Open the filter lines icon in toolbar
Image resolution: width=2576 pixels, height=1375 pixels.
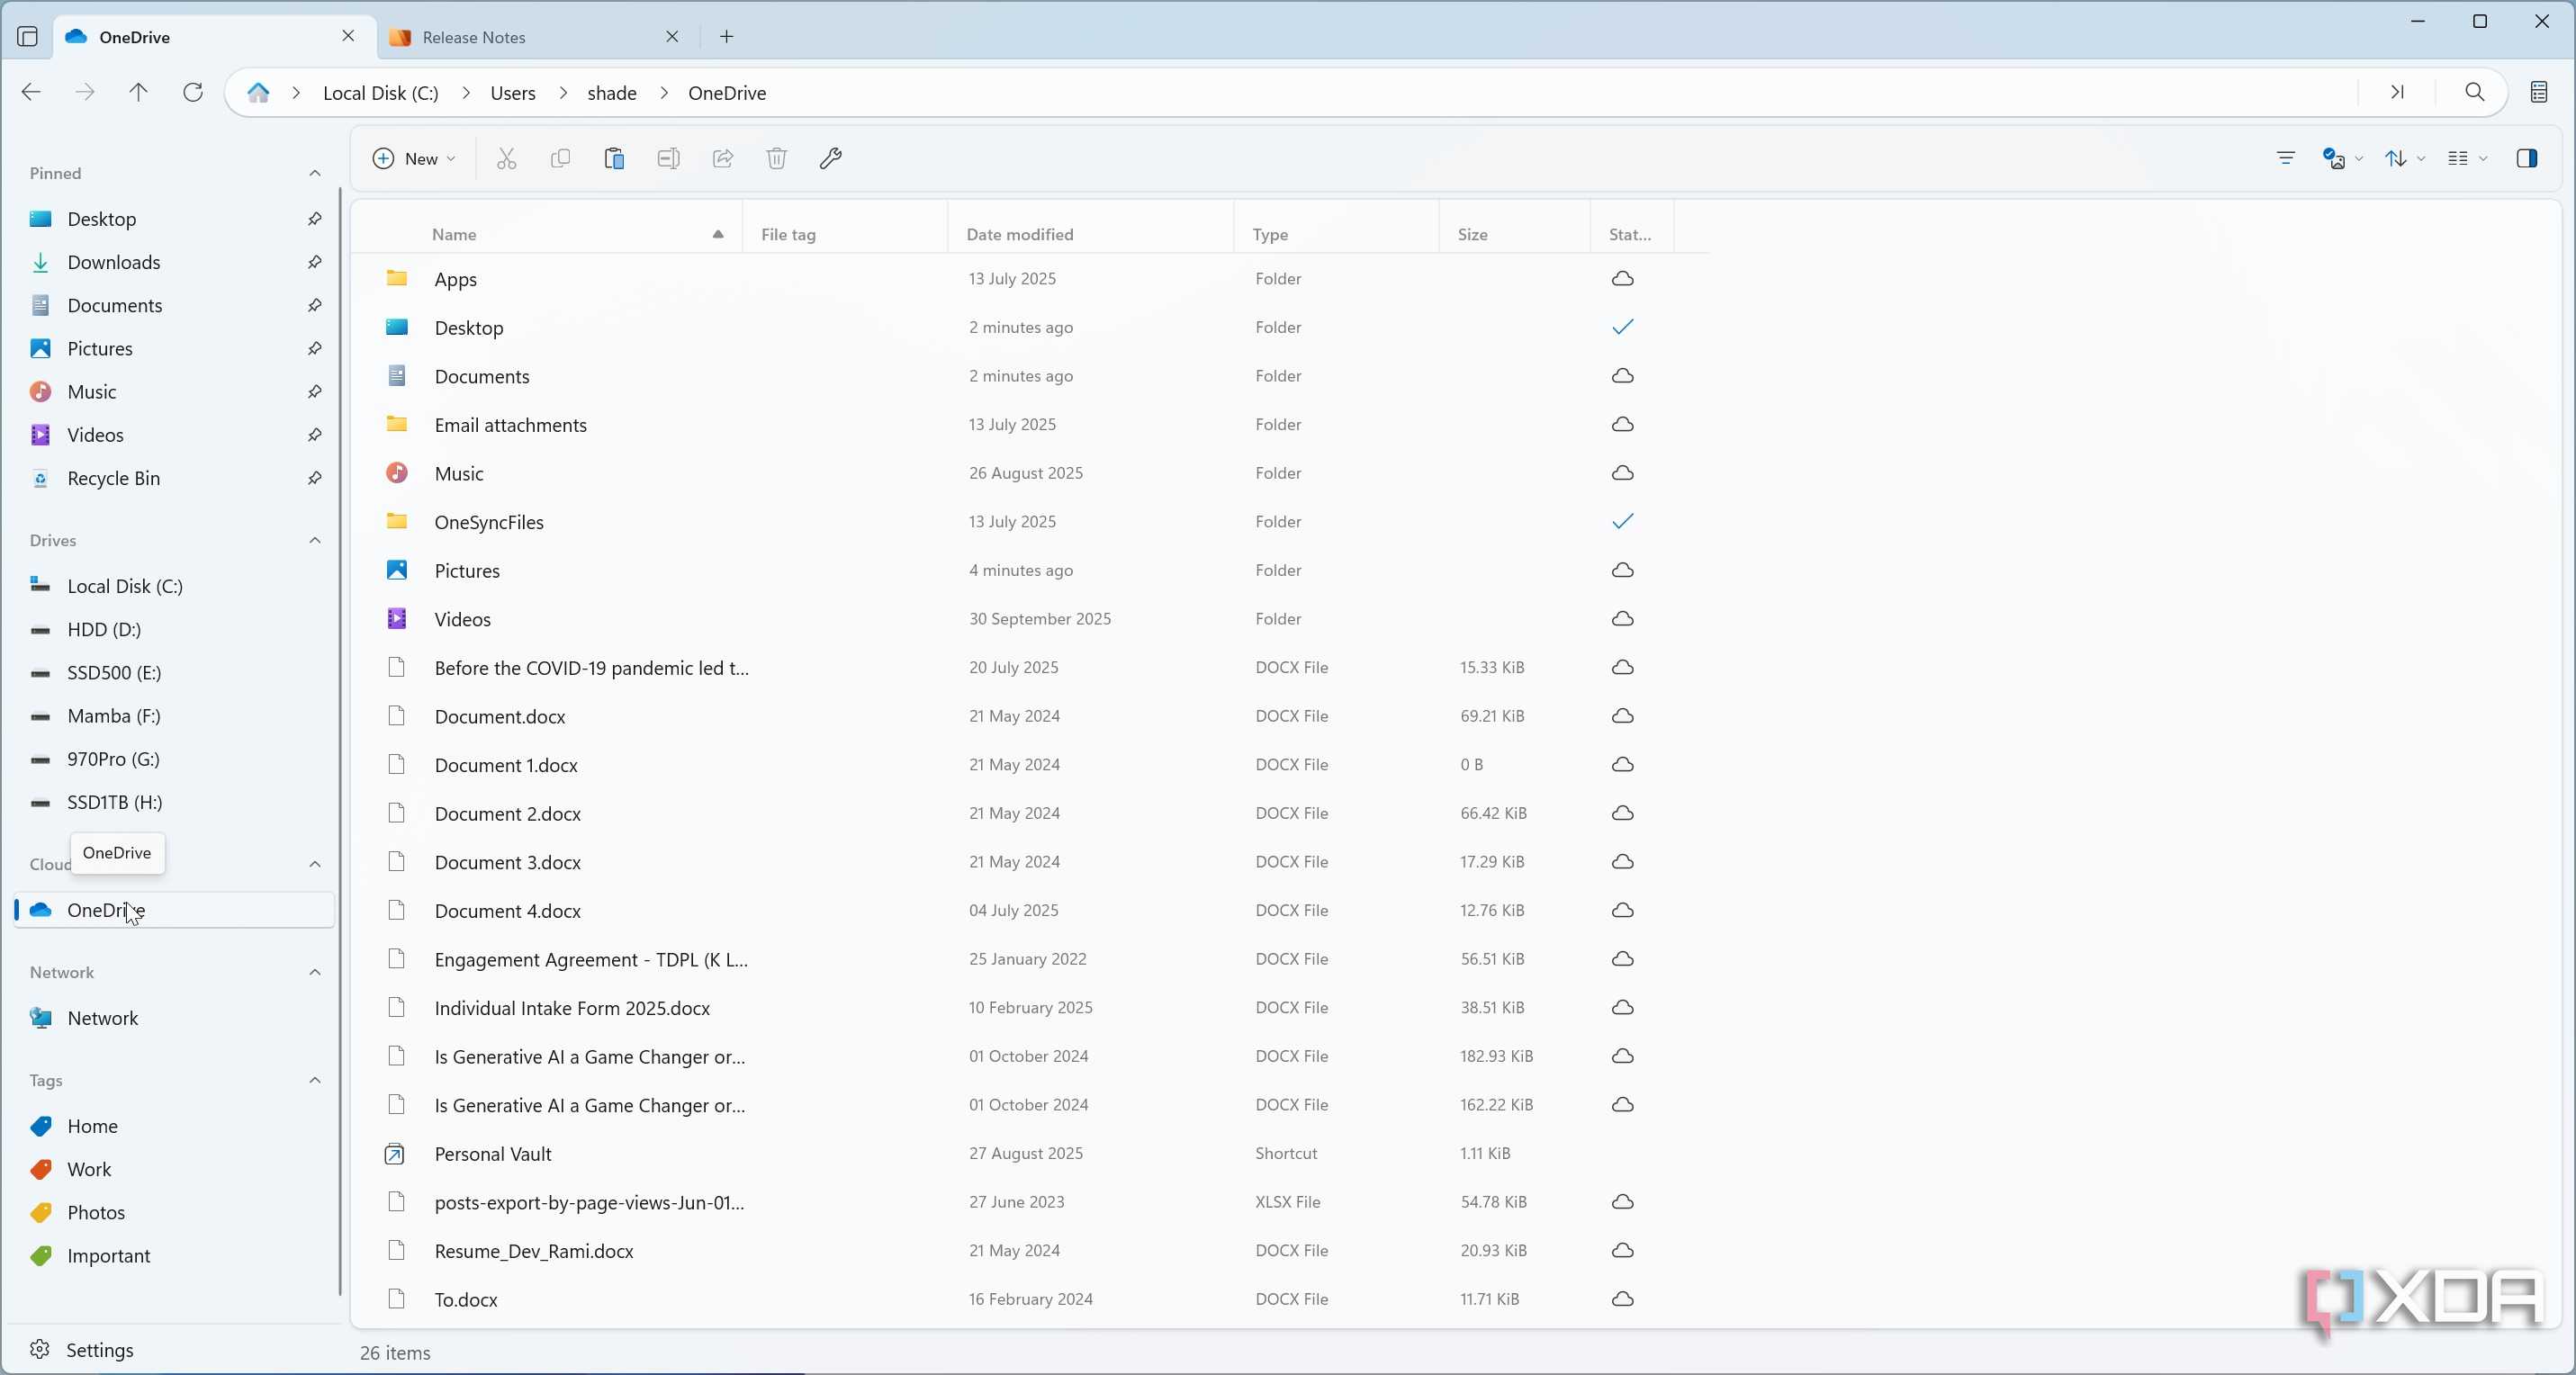tap(2285, 158)
